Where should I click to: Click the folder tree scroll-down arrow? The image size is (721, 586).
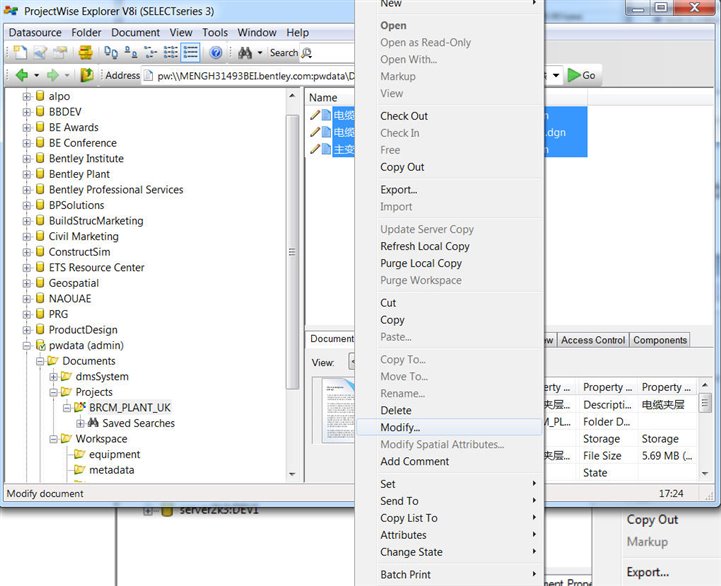point(292,474)
